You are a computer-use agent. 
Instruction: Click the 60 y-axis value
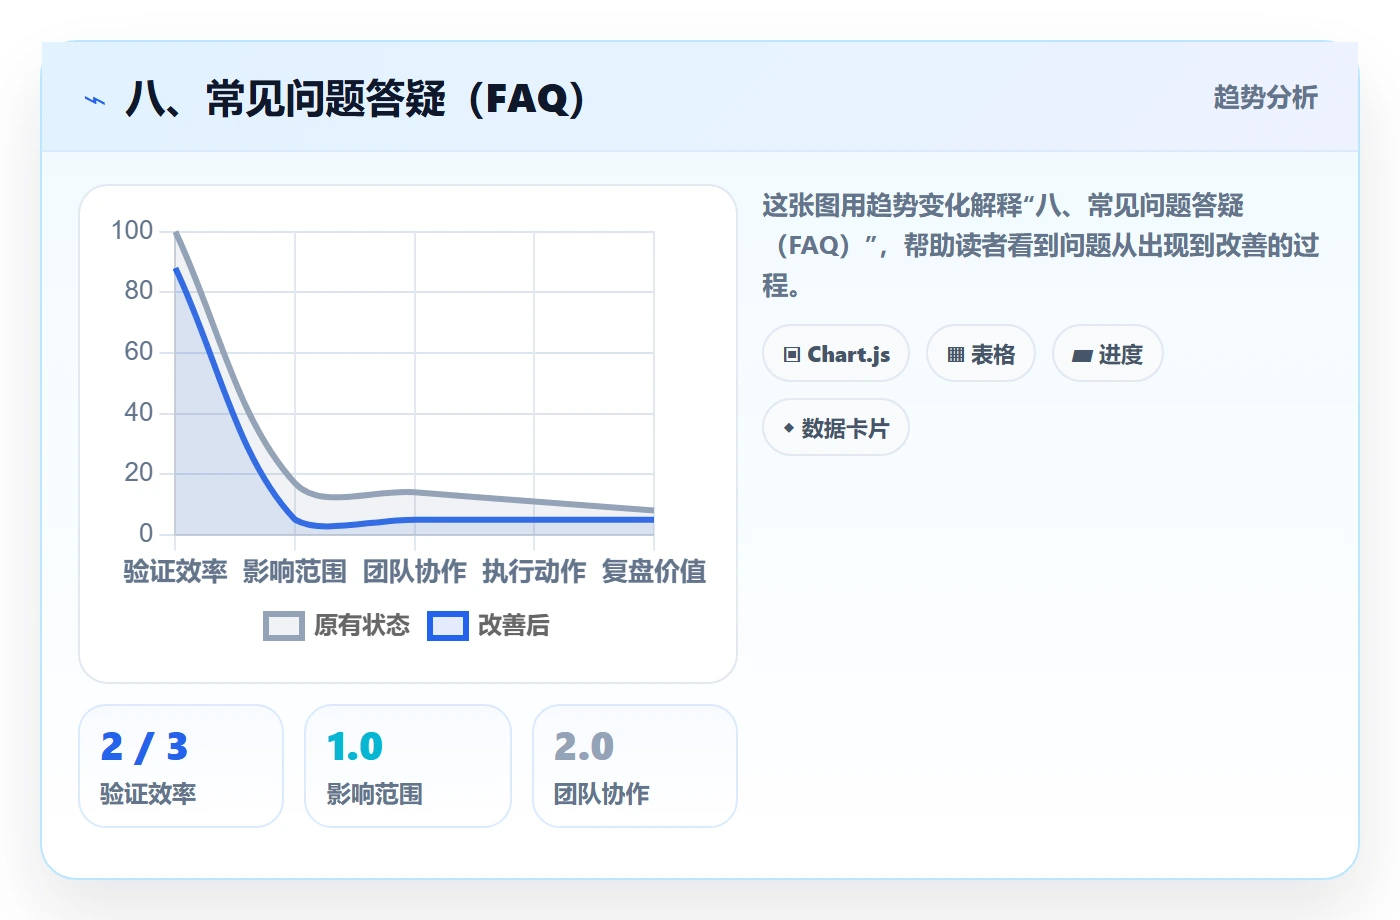pyautogui.click(x=139, y=352)
